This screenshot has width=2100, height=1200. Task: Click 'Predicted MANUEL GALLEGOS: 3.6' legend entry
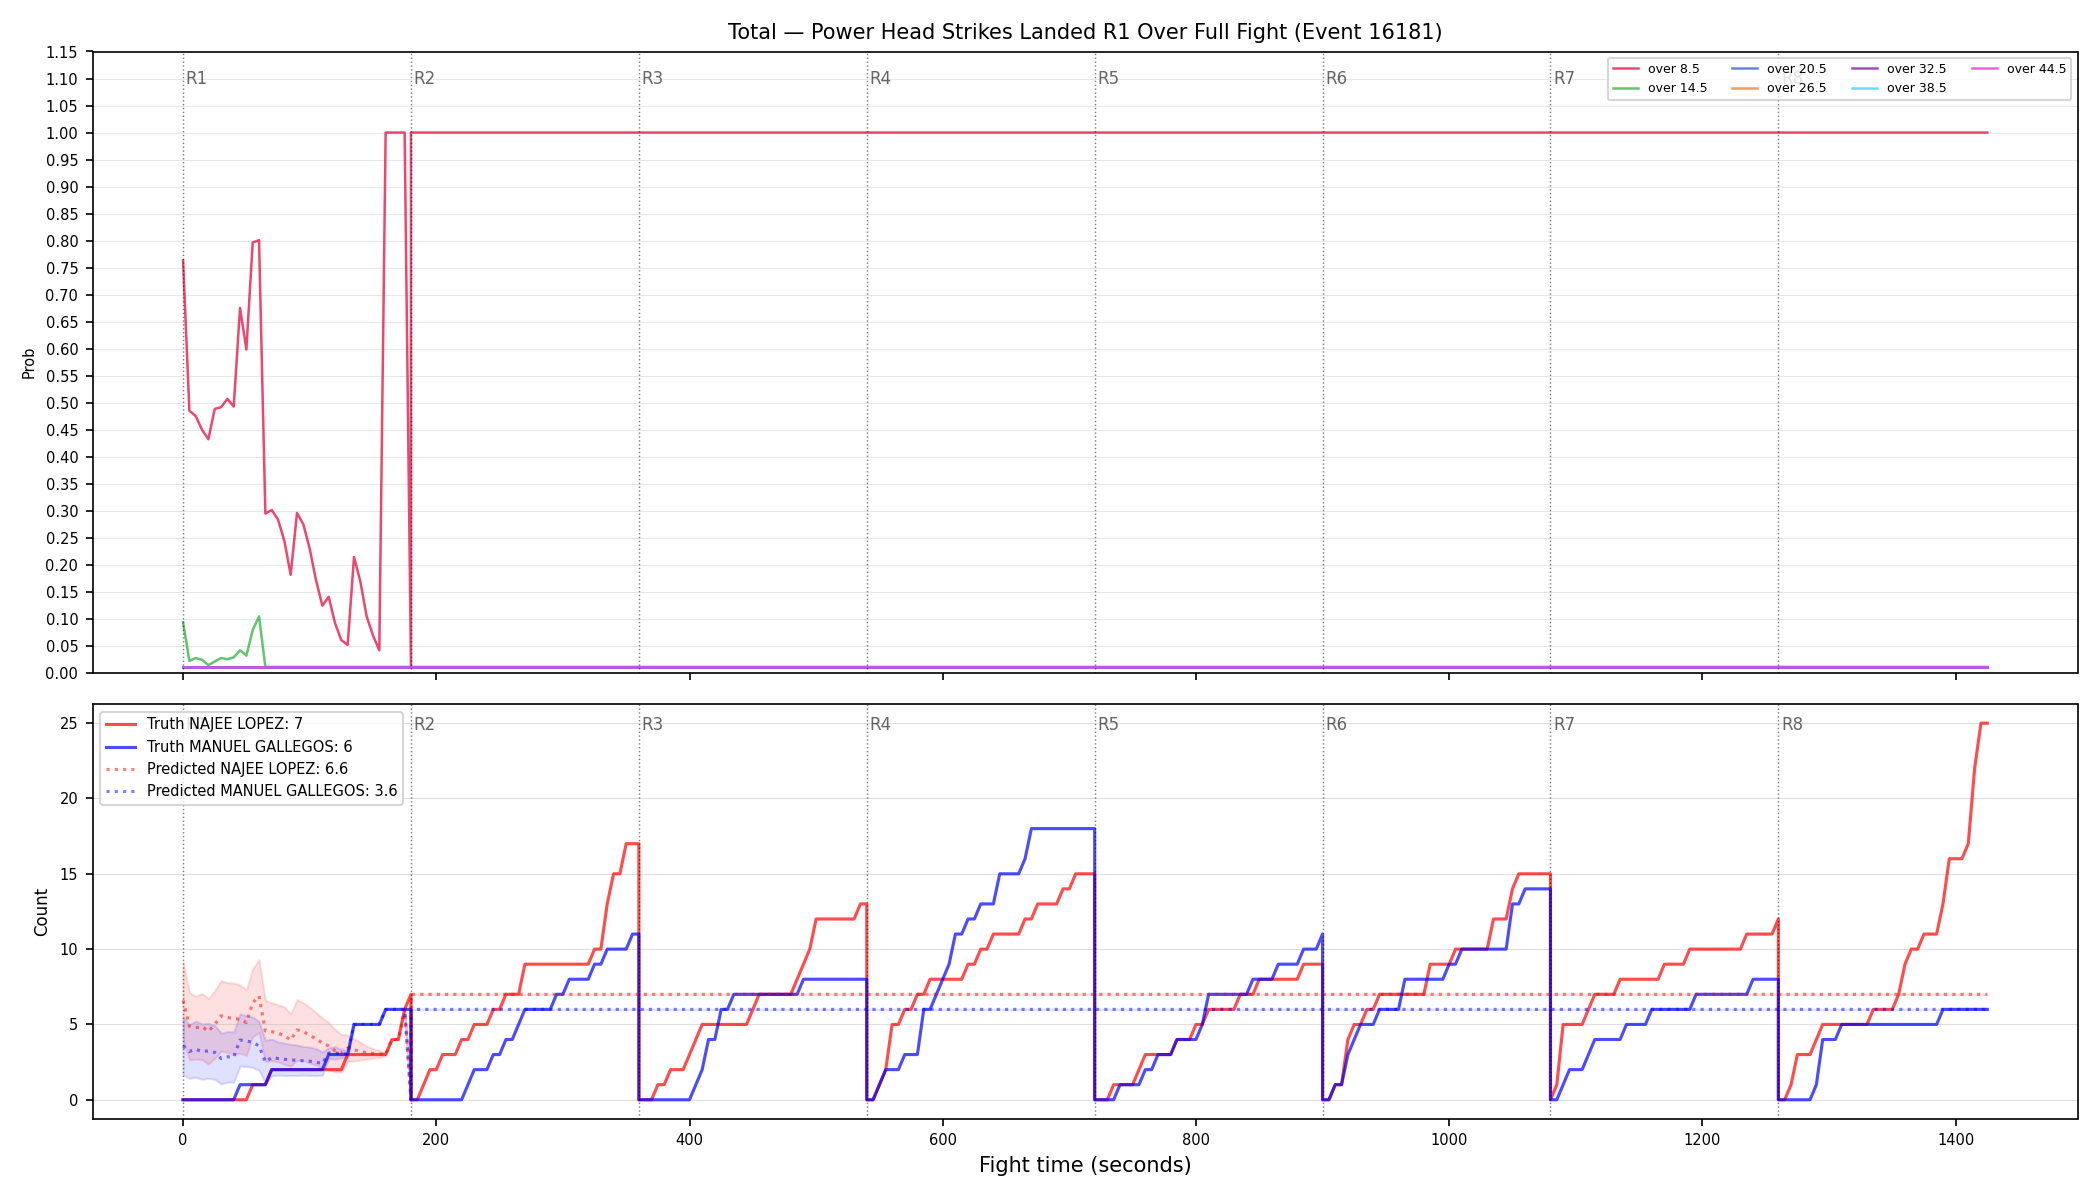click(x=251, y=791)
